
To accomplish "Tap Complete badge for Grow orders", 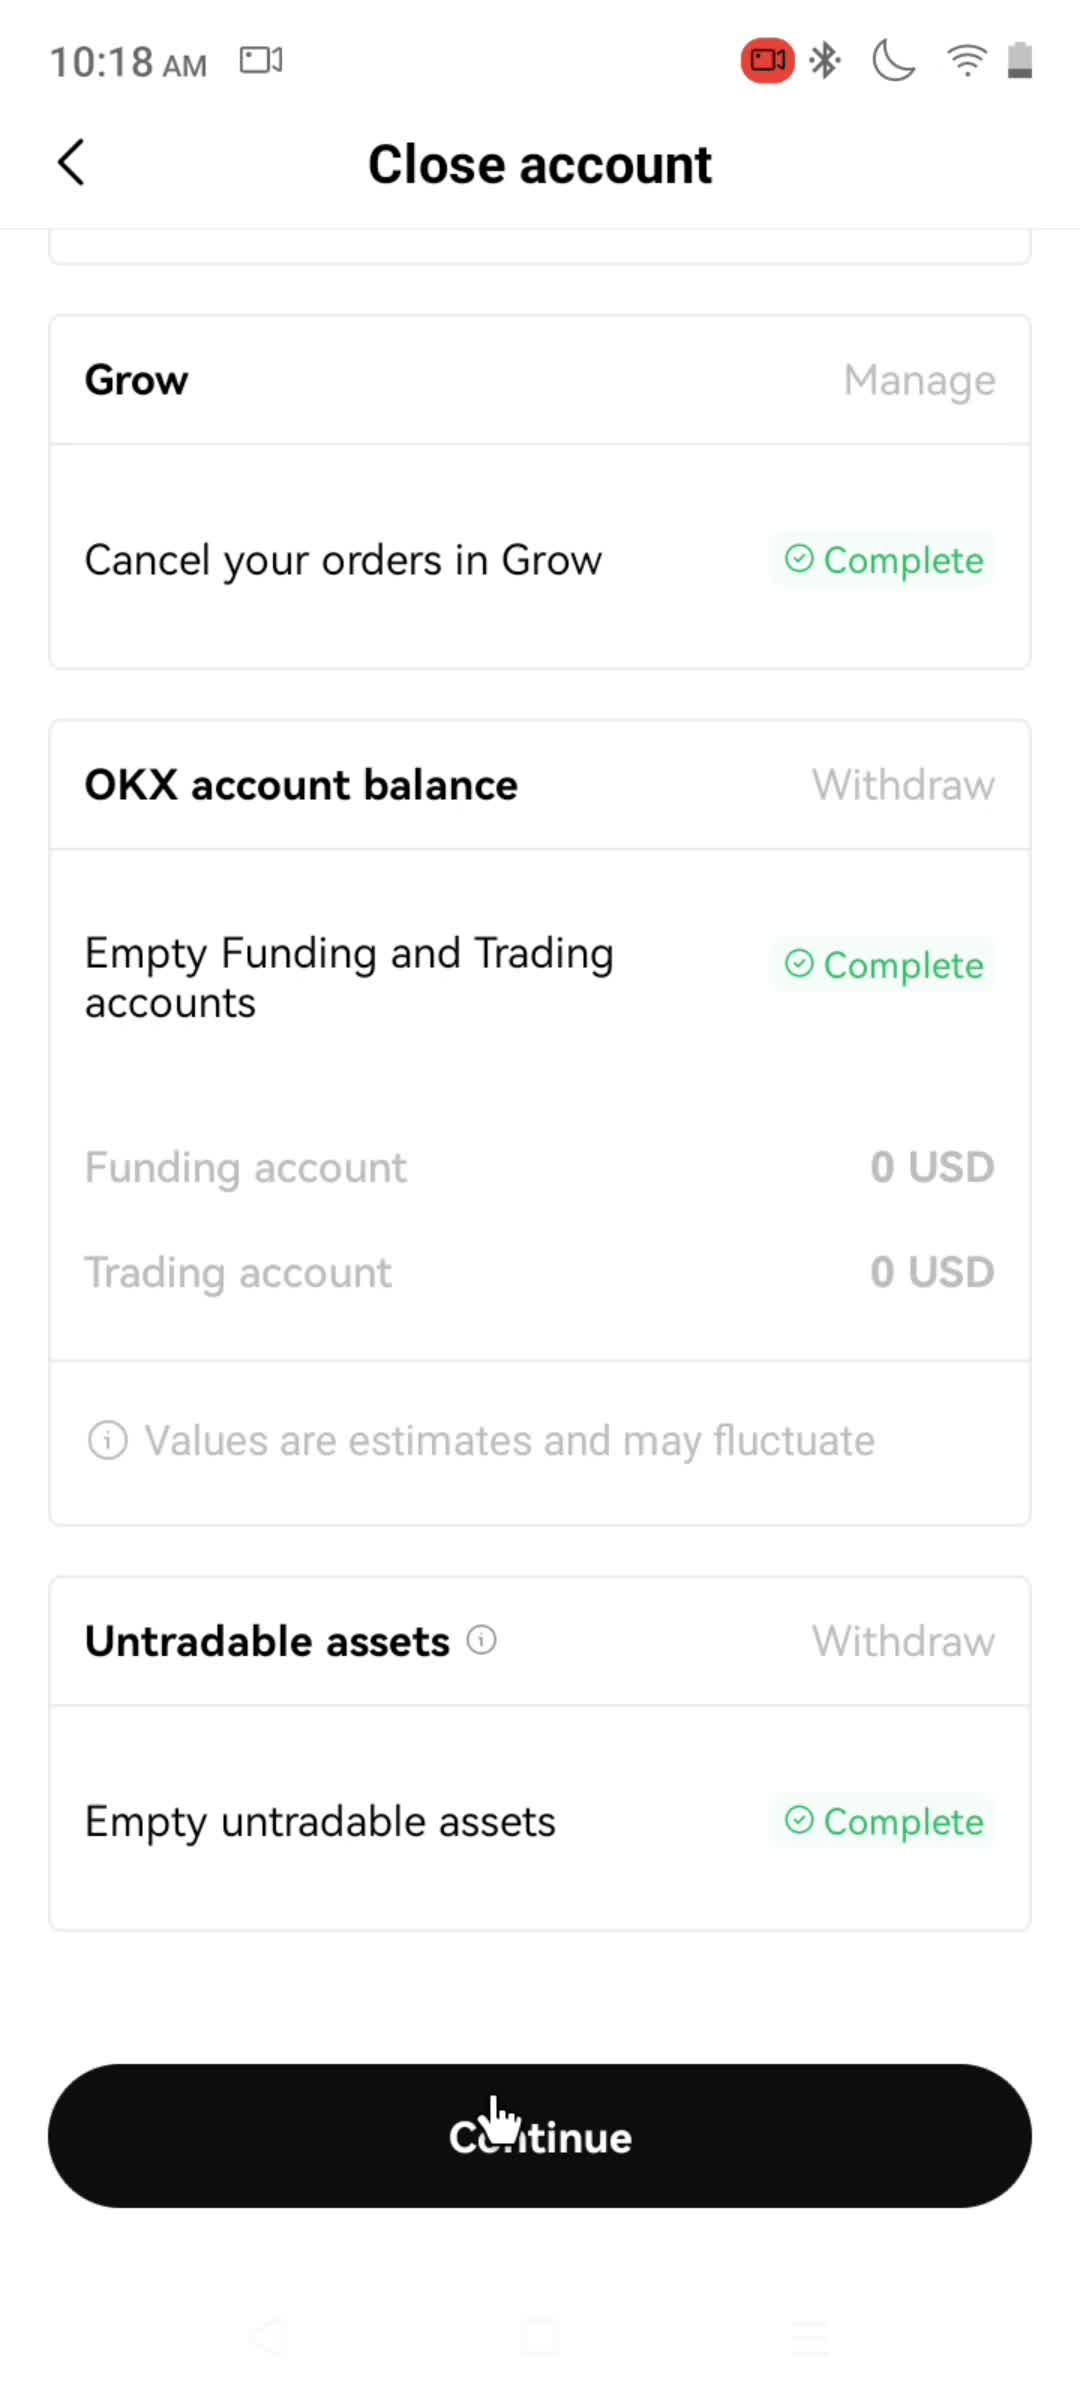I will (x=882, y=560).
